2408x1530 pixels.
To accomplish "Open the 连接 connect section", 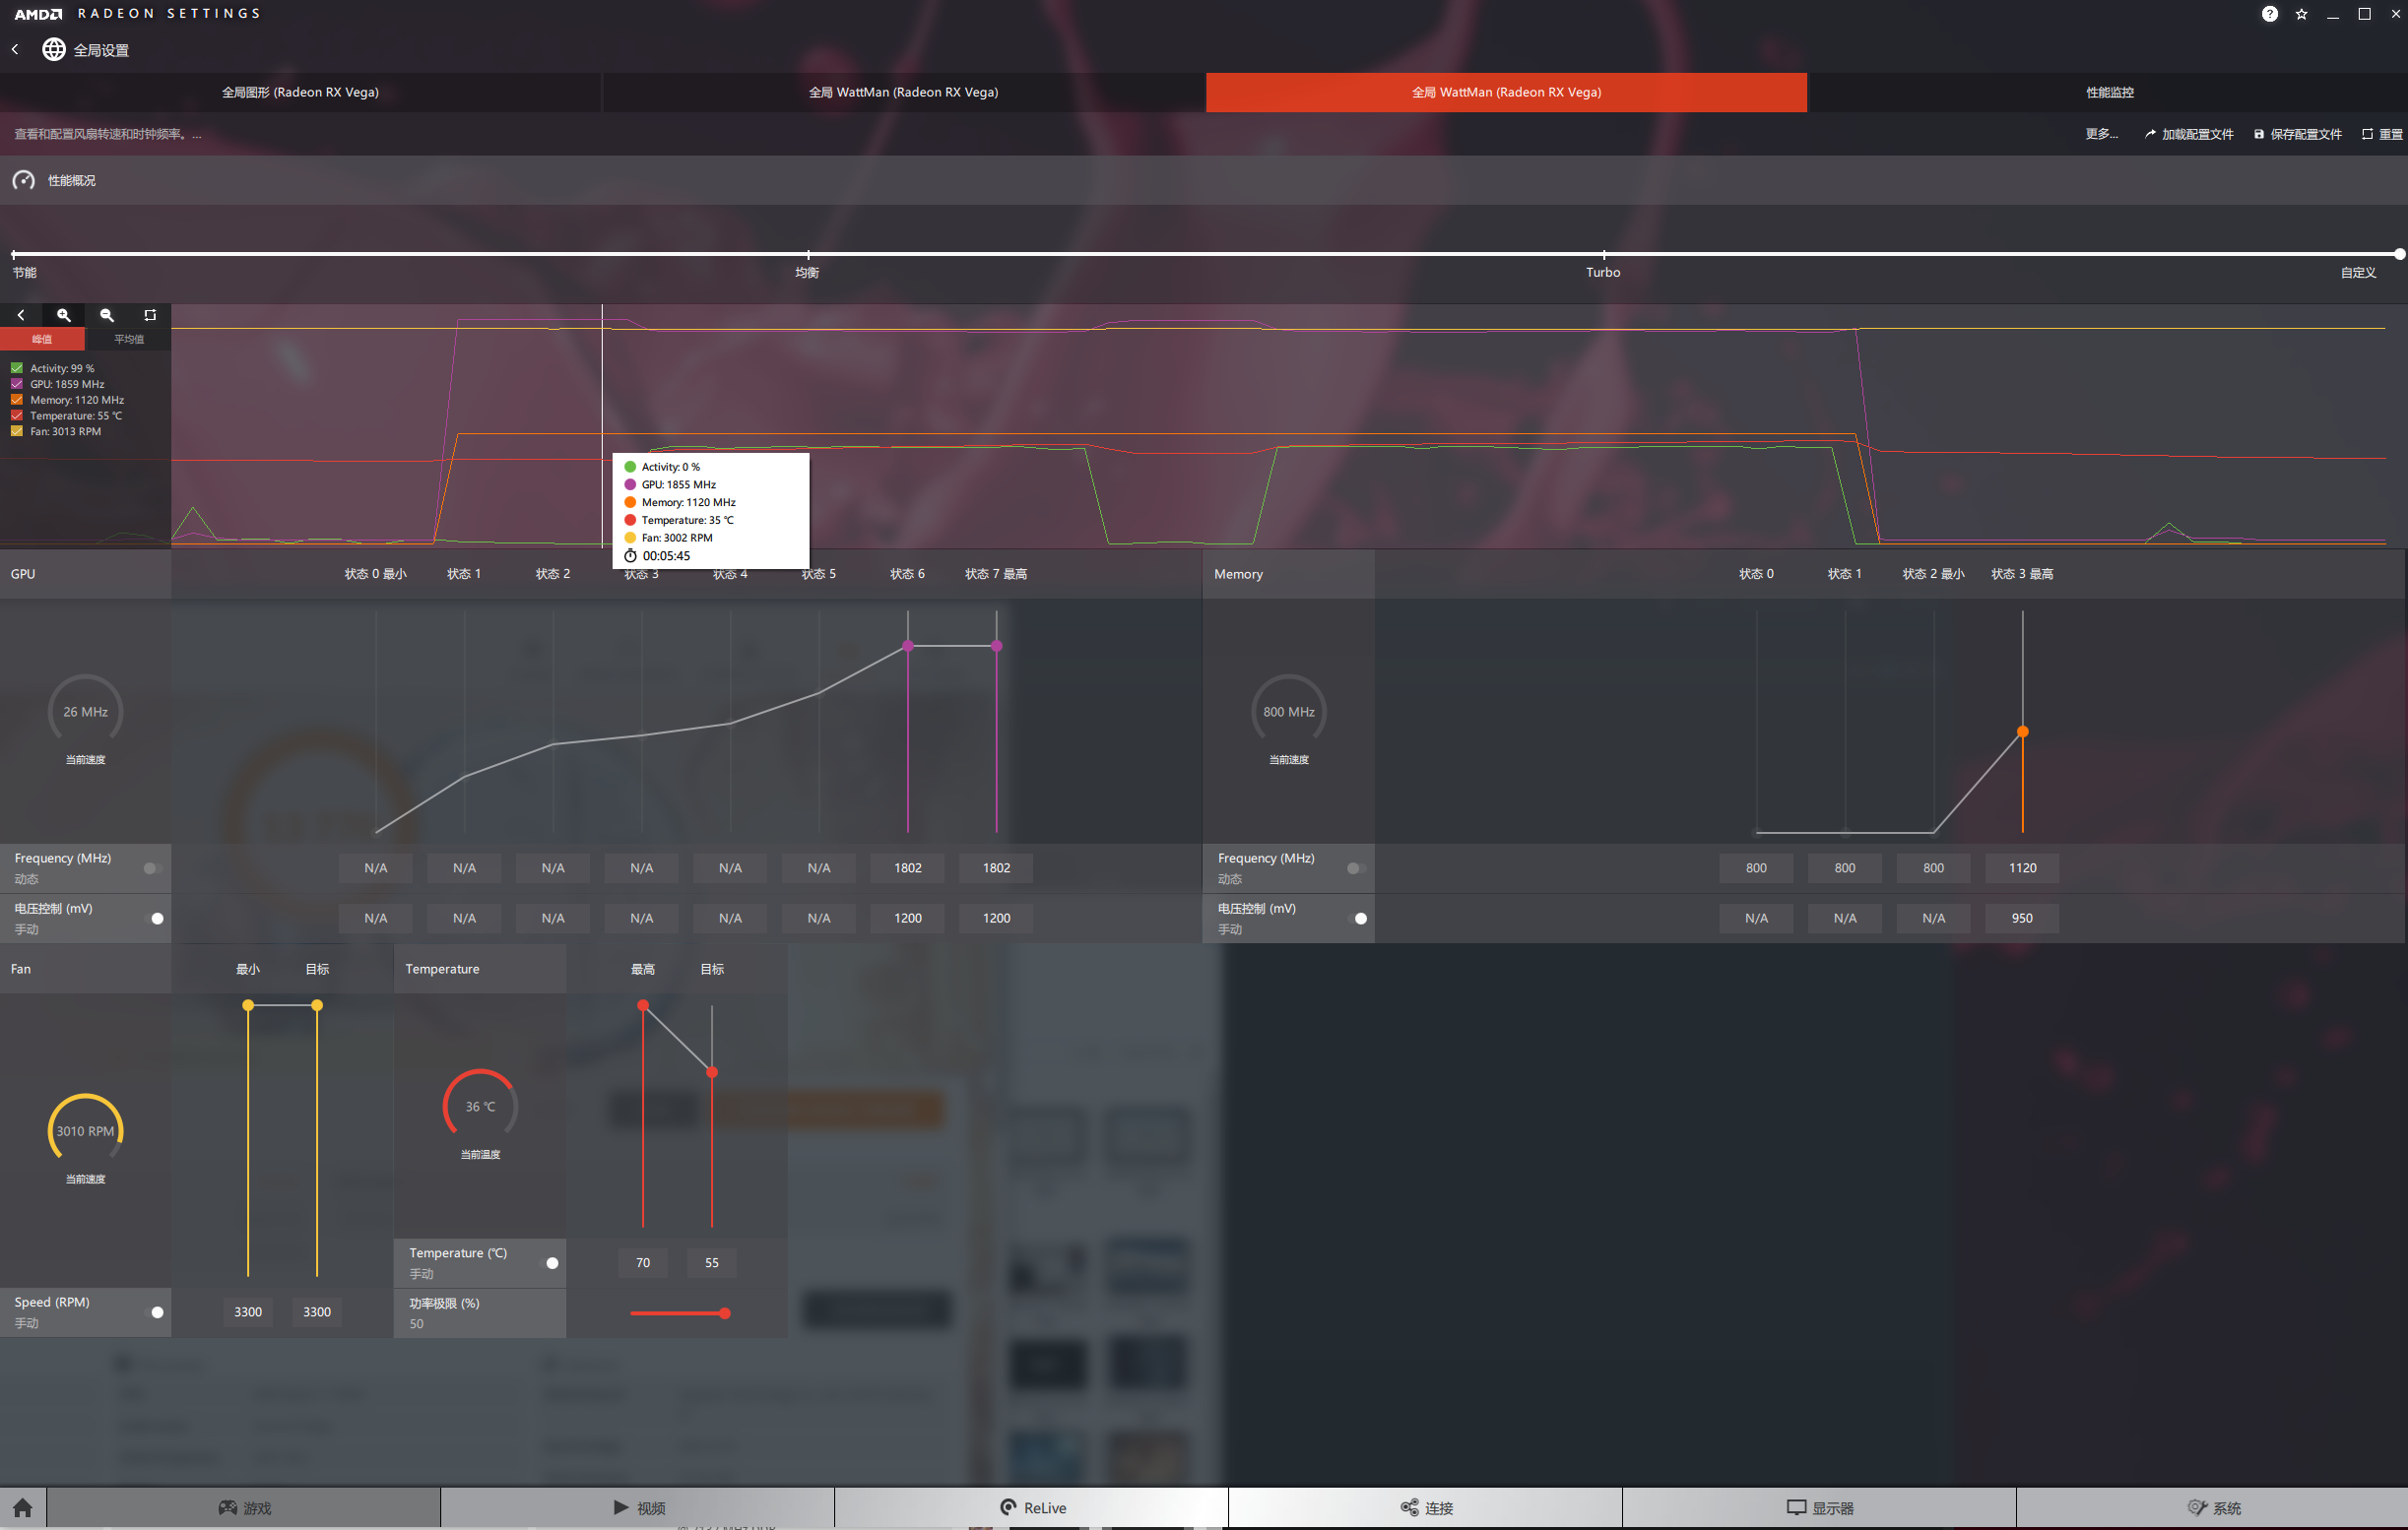I will 1426,1507.
